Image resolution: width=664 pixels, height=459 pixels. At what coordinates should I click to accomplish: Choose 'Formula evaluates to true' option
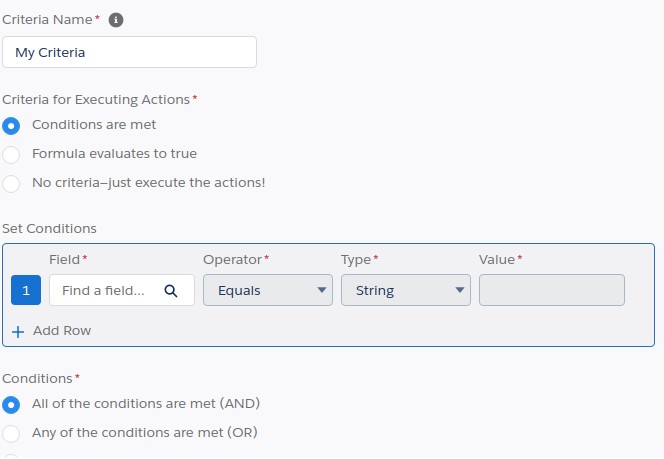click(11, 155)
